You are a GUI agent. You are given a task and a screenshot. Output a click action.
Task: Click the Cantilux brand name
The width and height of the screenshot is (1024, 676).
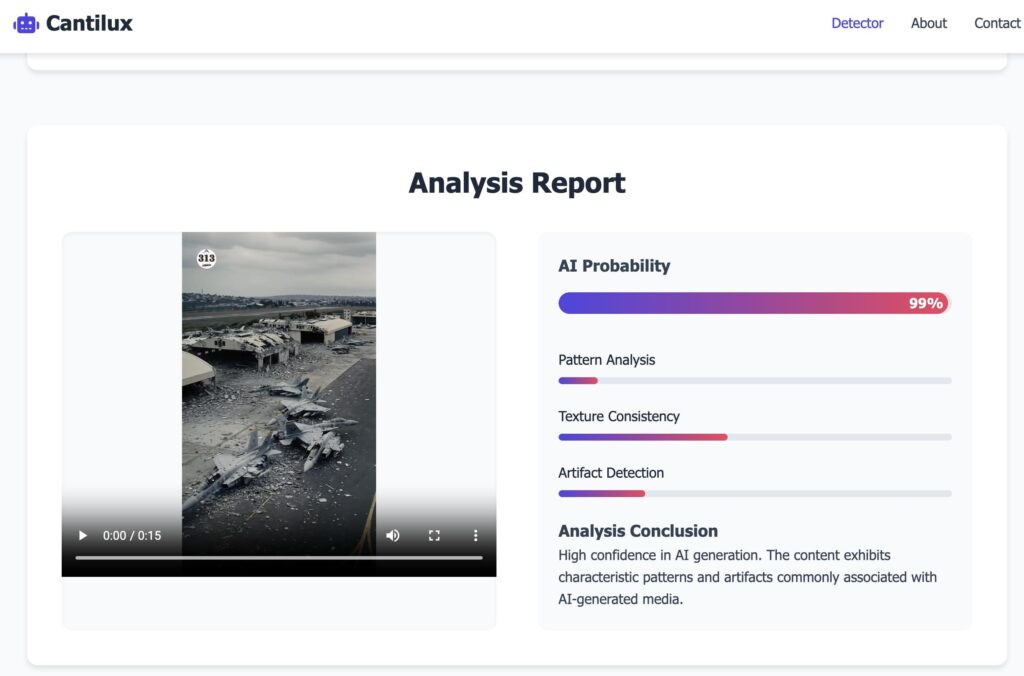[x=89, y=24]
